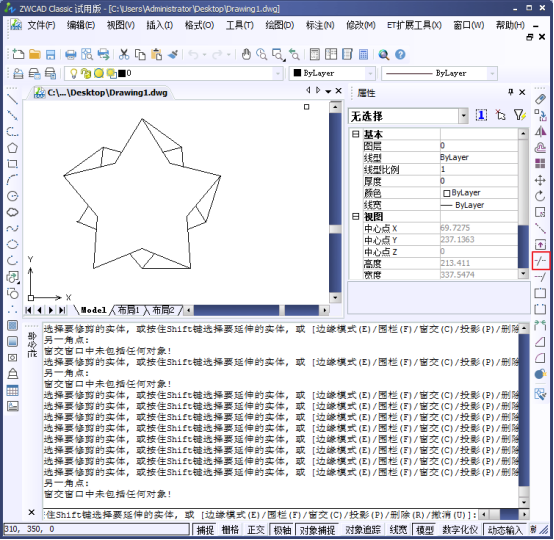This screenshot has height=540, width=554.
Task: Select the Line draw tool
Action: pos(12,100)
